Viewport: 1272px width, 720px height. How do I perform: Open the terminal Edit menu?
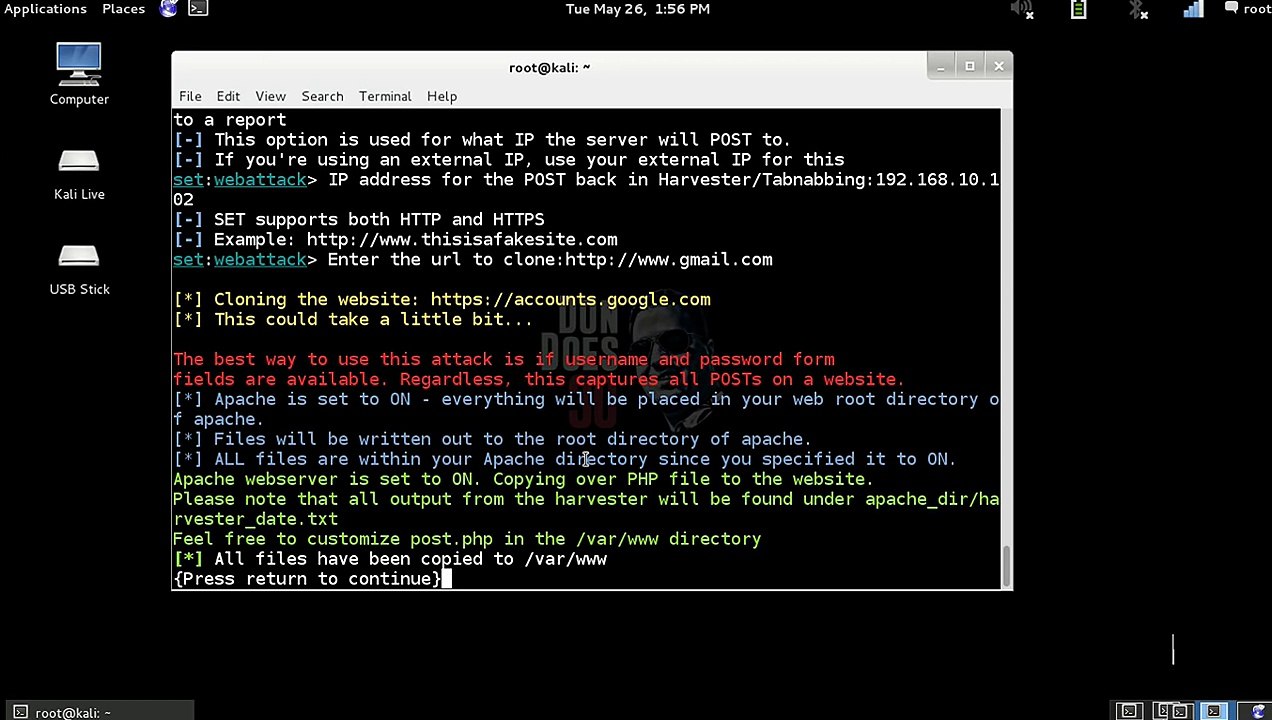228,97
